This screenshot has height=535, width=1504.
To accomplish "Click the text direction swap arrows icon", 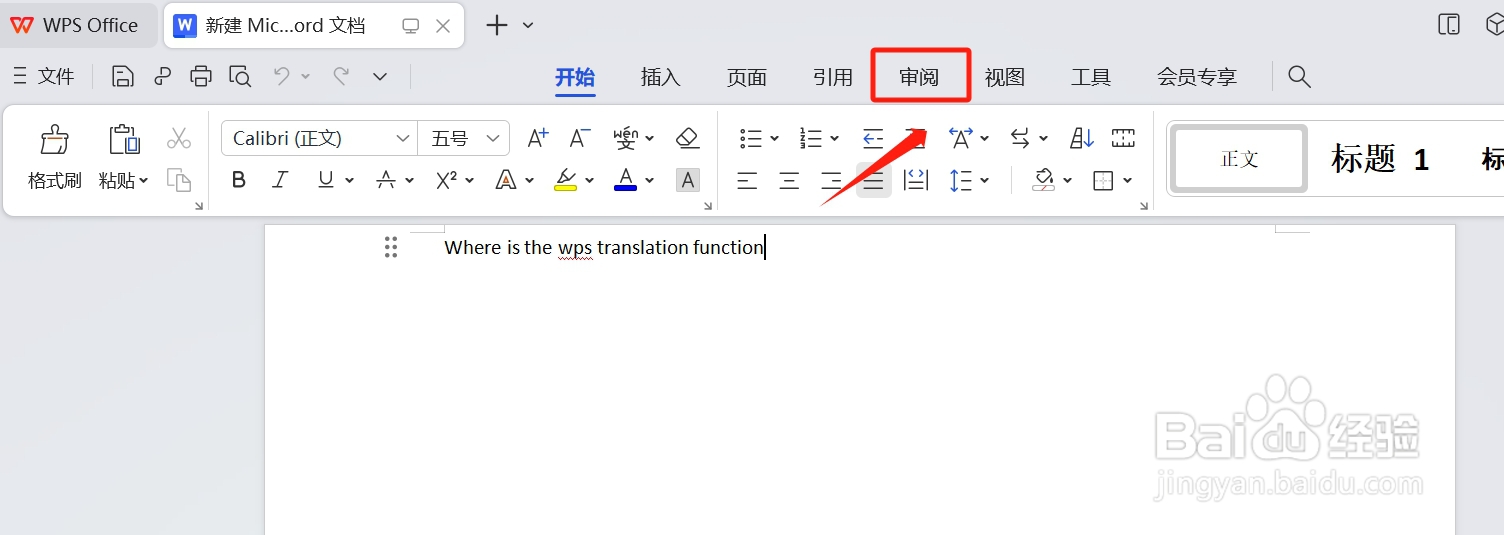I will tap(1020, 138).
